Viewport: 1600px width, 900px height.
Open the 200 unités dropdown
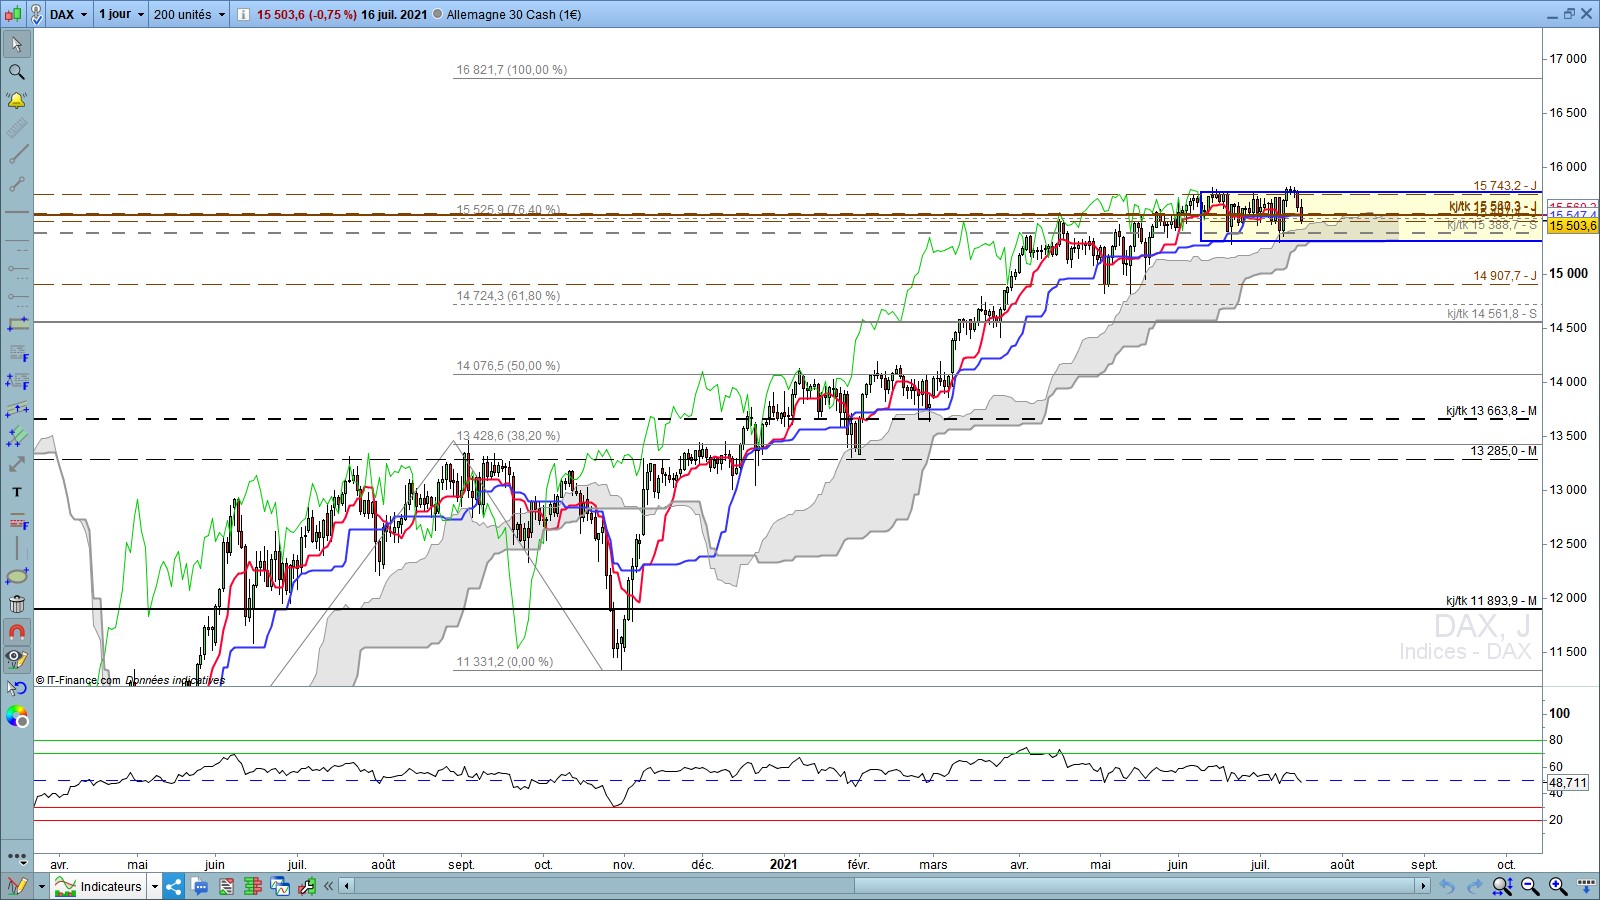pos(189,14)
